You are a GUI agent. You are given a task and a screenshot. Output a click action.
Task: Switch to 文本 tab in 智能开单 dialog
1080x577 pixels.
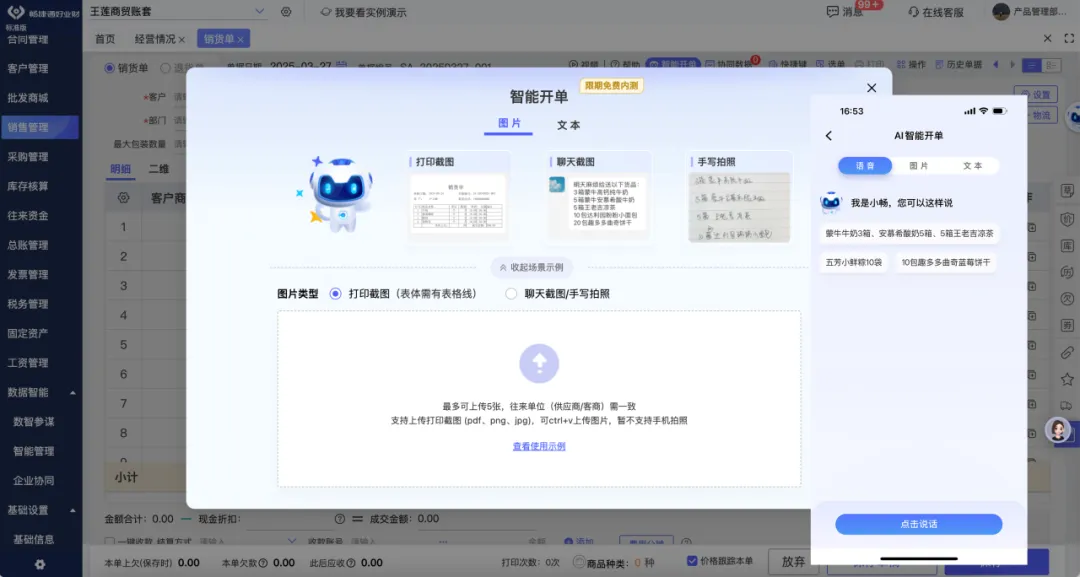pos(568,125)
